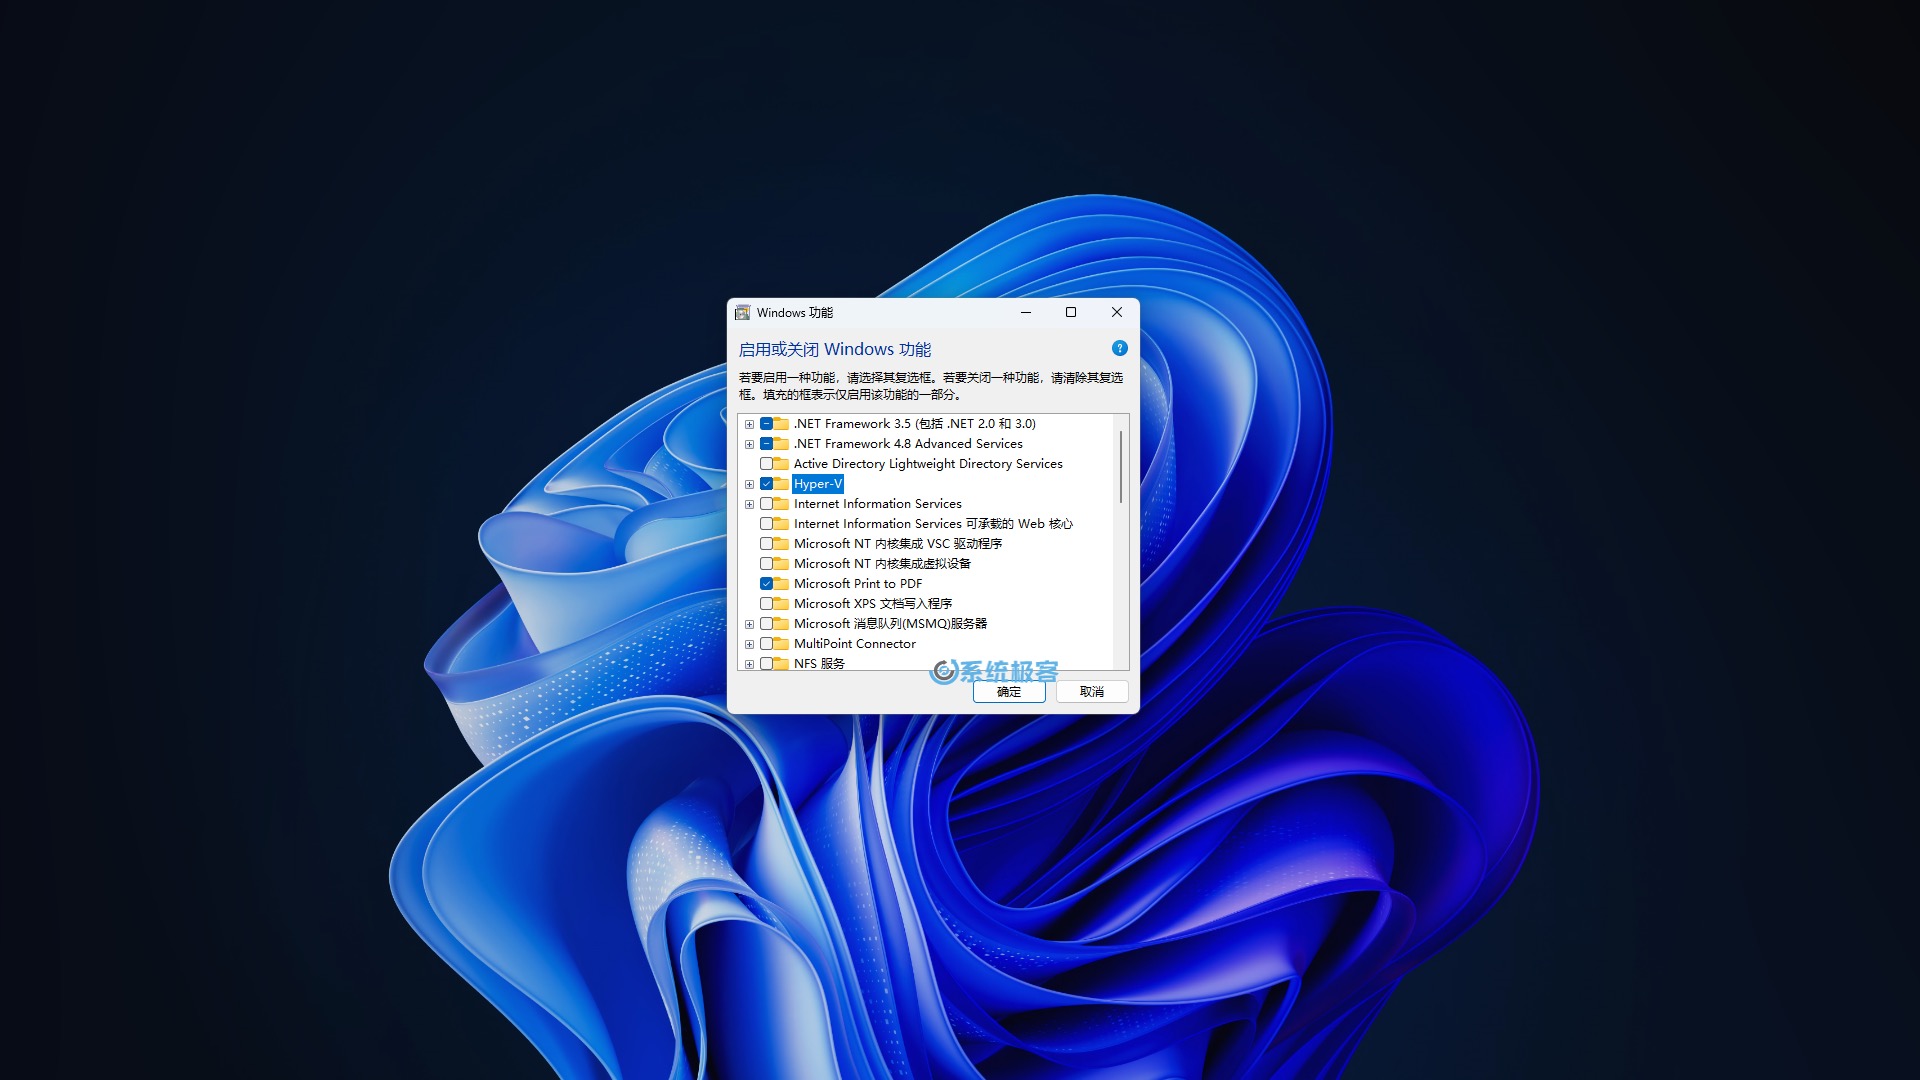The image size is (1920, 1080).
Task: Click the 取消 button
Action: tap(1092, 692)
